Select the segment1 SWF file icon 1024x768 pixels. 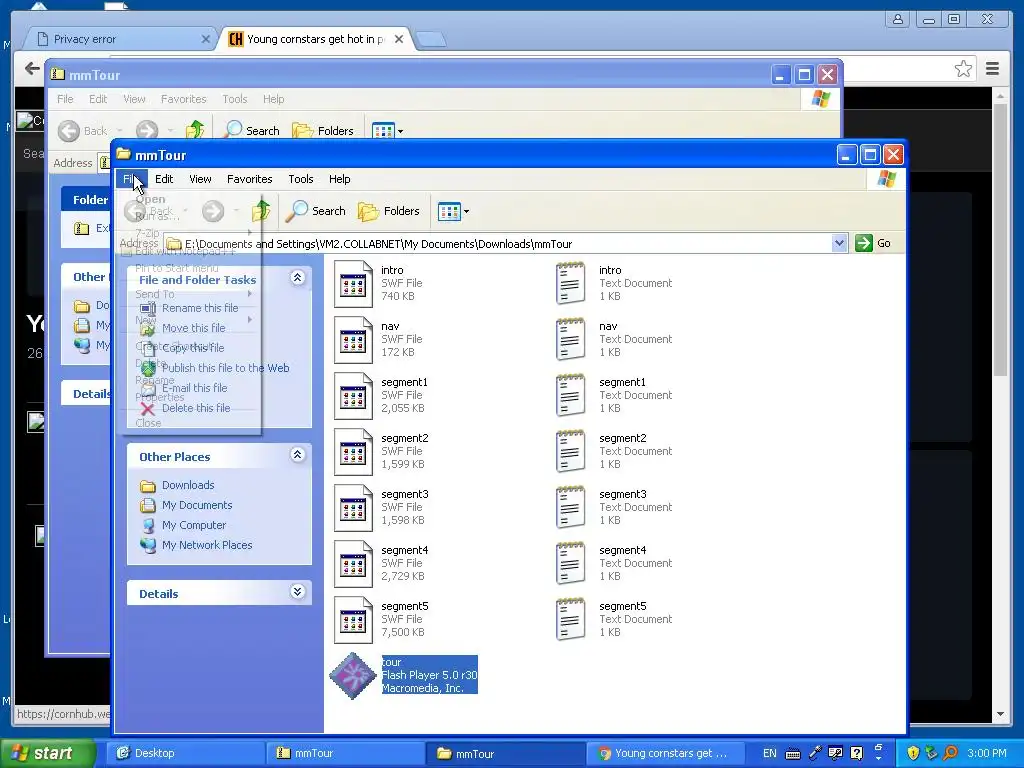353,396
